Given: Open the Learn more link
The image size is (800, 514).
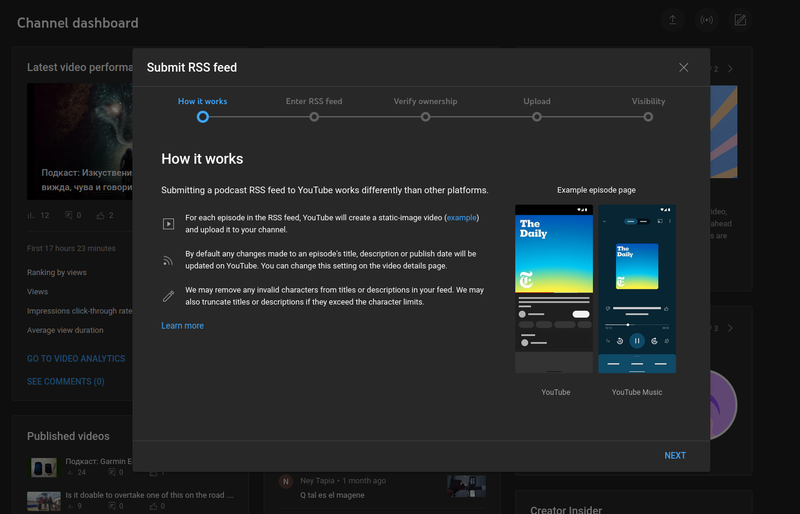Looking at the screenshot, I should (182, 326).
